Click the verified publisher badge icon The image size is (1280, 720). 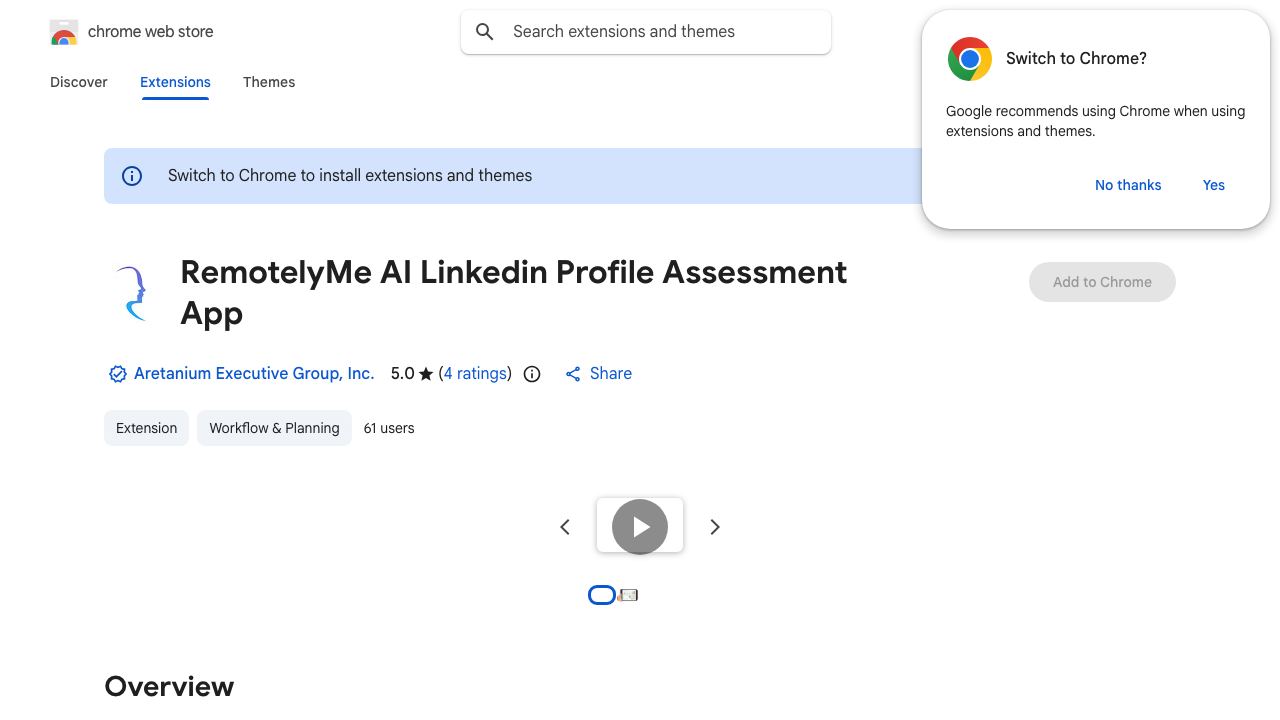117,374
